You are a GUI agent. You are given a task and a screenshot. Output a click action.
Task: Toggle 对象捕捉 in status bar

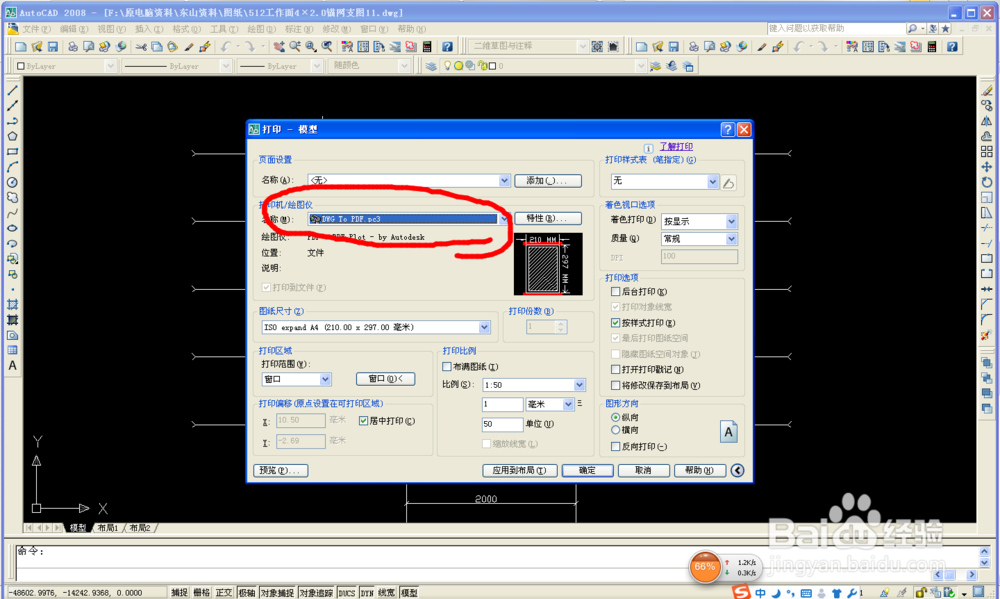(277, 593)
